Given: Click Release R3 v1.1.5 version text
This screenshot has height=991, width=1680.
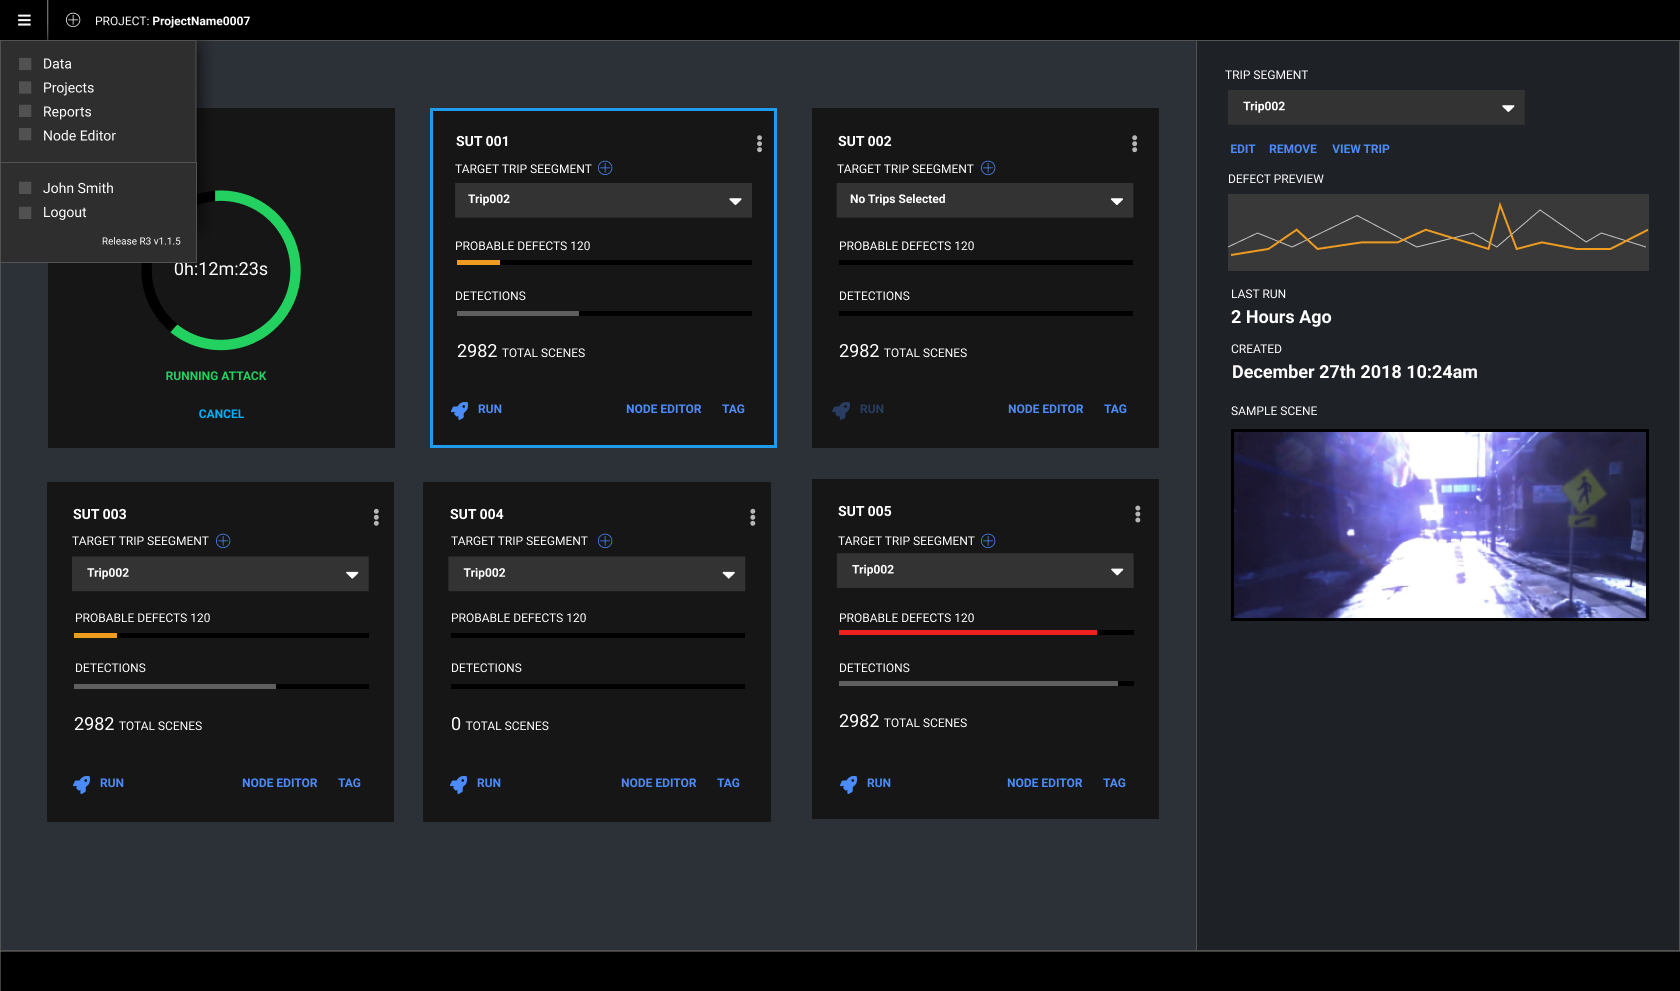Looking at the screenshot, I should (141, 241).
